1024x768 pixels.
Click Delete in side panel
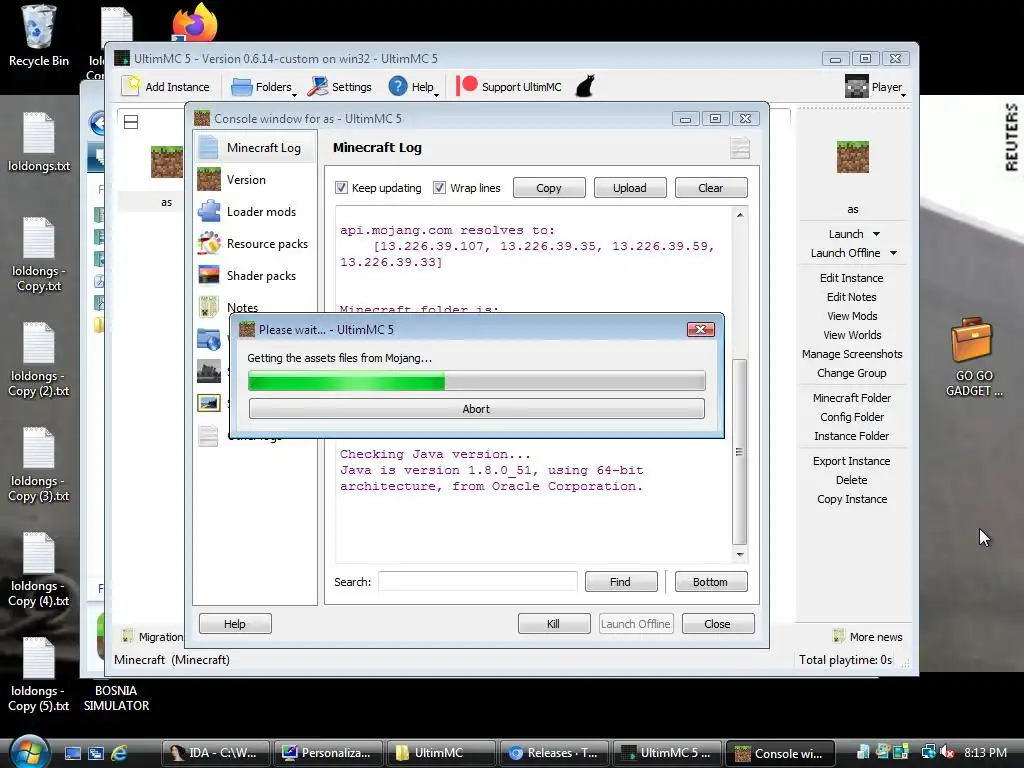tap(852, 479)
